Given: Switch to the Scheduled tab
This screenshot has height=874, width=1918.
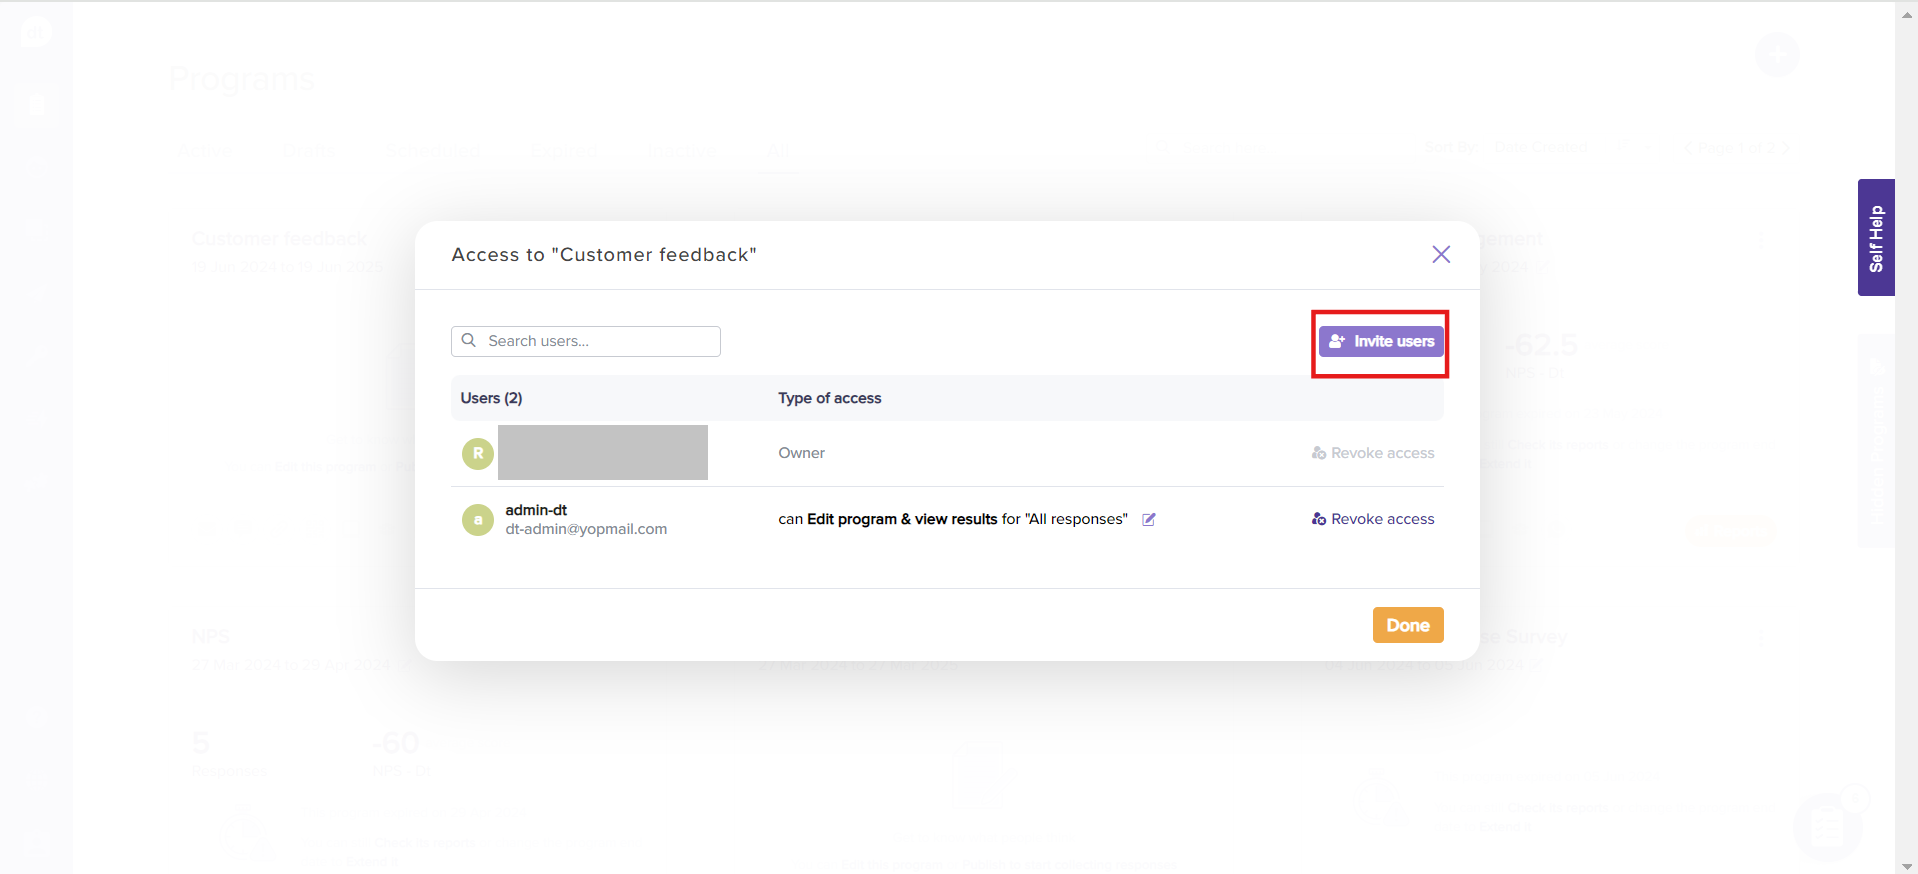Looking at the screenshot, I should pyautogui.click(x=433, y=151).
